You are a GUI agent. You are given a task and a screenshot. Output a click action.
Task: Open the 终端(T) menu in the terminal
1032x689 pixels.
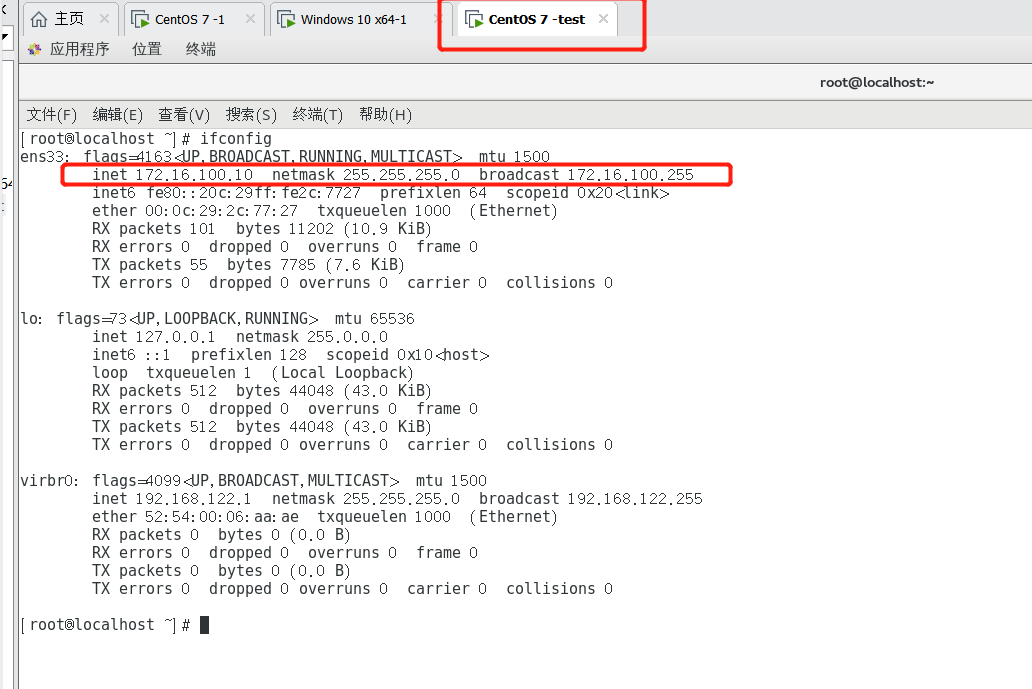coord(317,115)
